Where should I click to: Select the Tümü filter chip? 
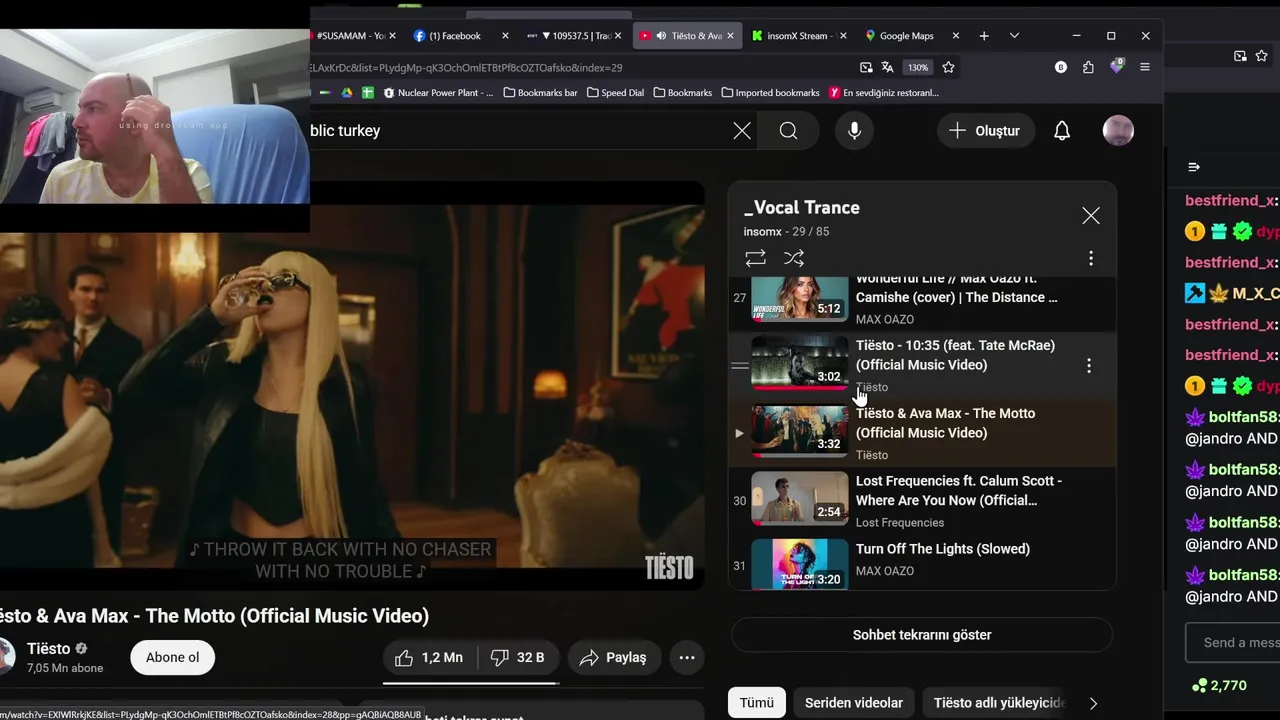(757, 703)
